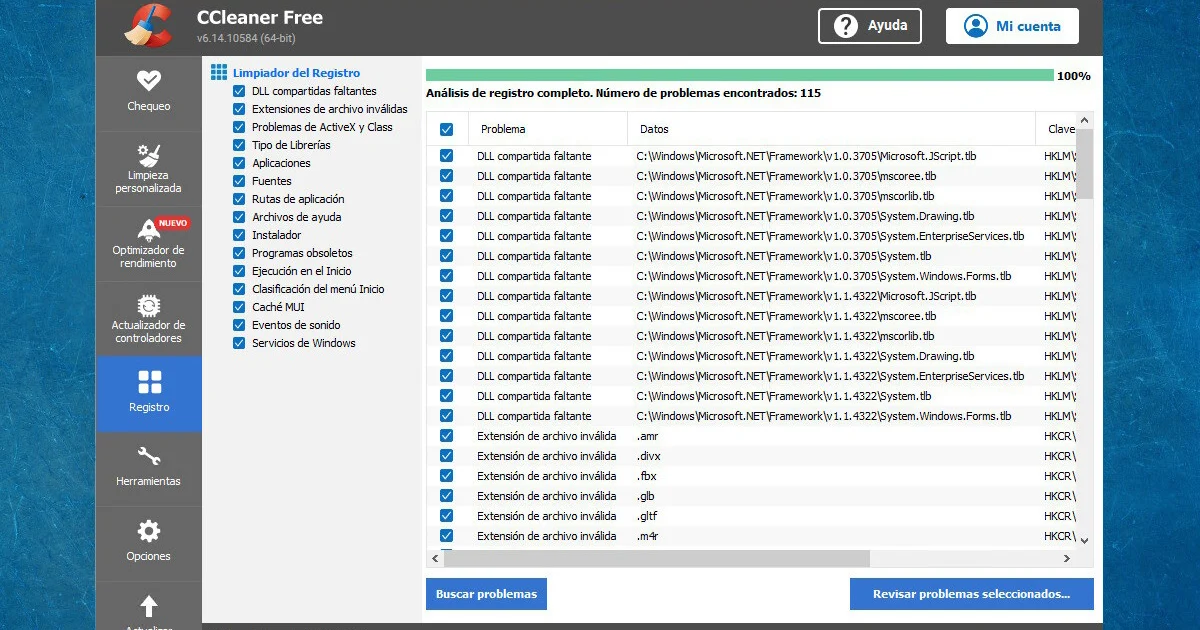Screen dimensions: 1200x630
Task: Uncheck the v1.0.3705 Microsoft.JScript.tlb row checkbox
Action: tap(446, 156)
